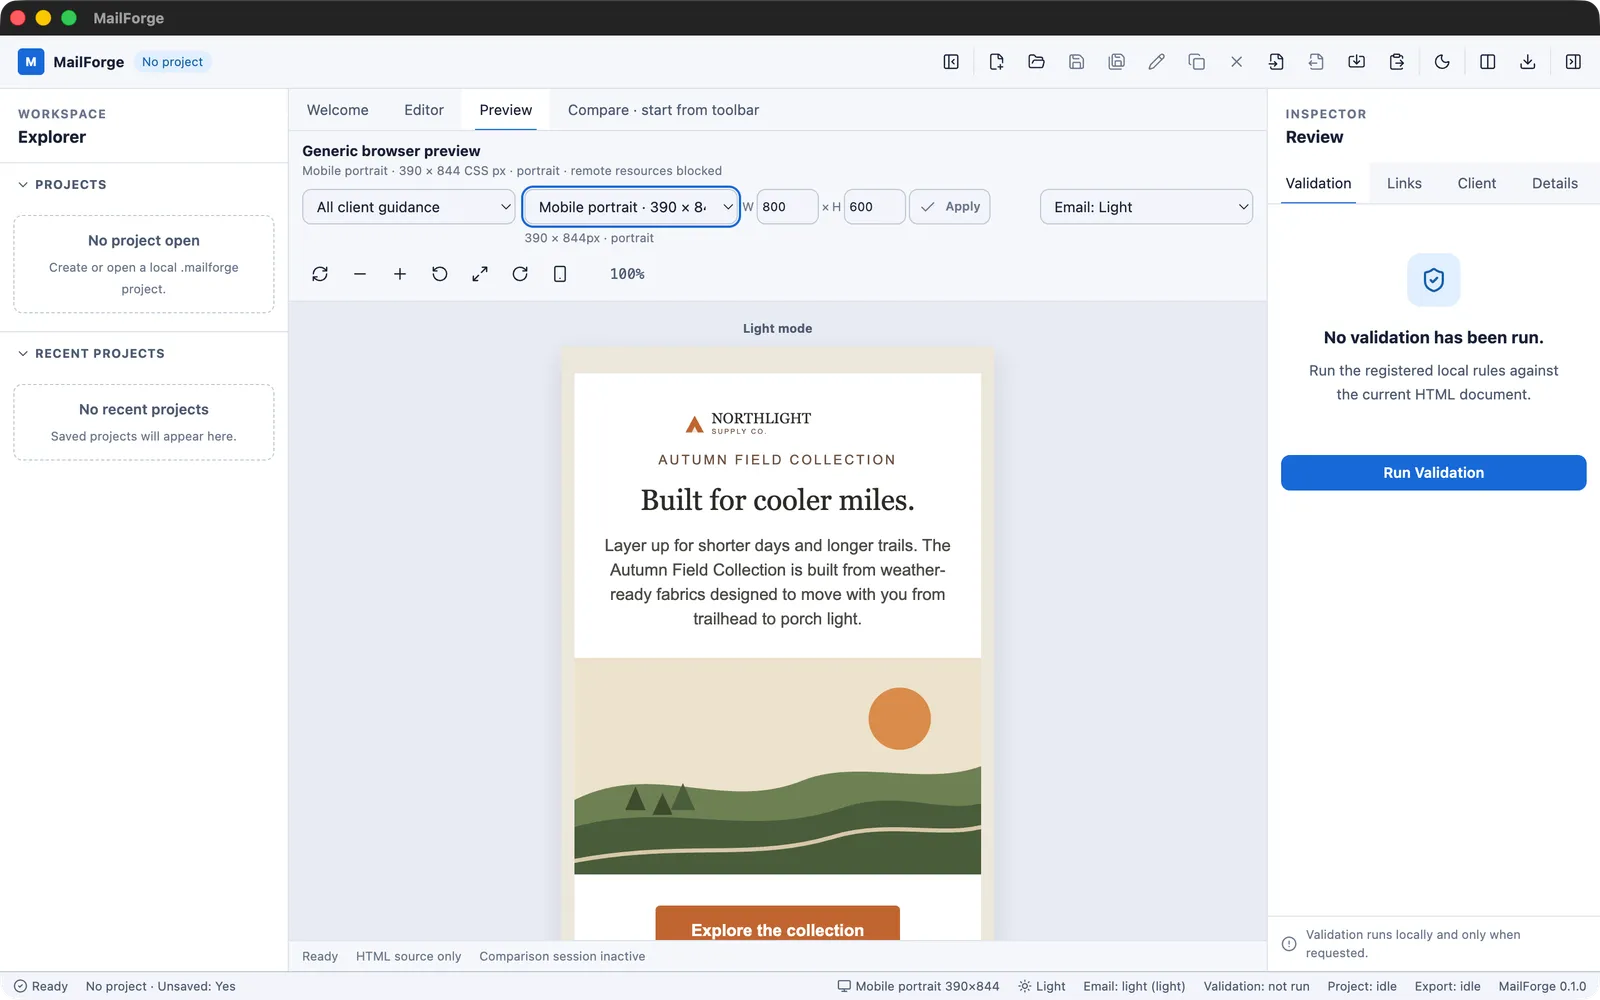This screenshot has height=1000, width=1600.
Task: Click 'Comparison session inactive' text
Action: tap(562, 957)
